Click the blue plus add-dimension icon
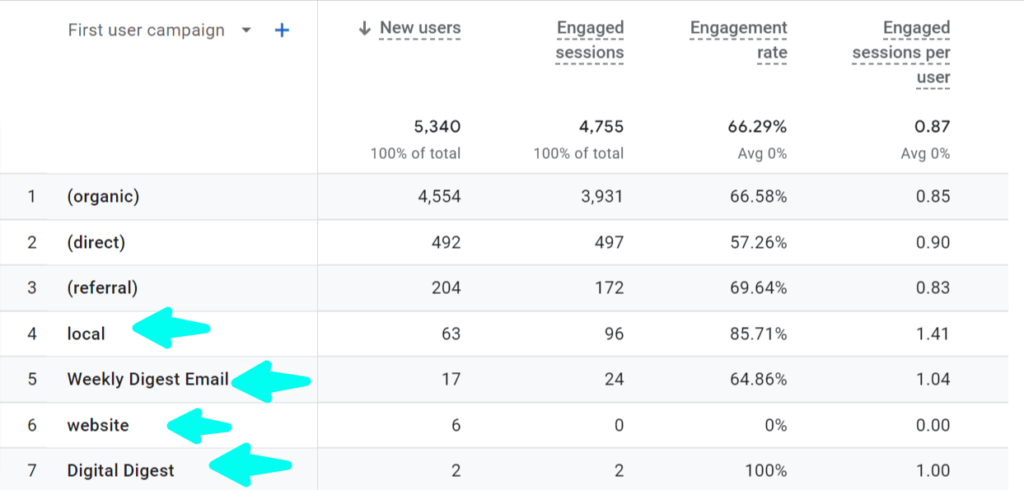The height and width of the screenshot is (490, 1024). coord(281,30)
